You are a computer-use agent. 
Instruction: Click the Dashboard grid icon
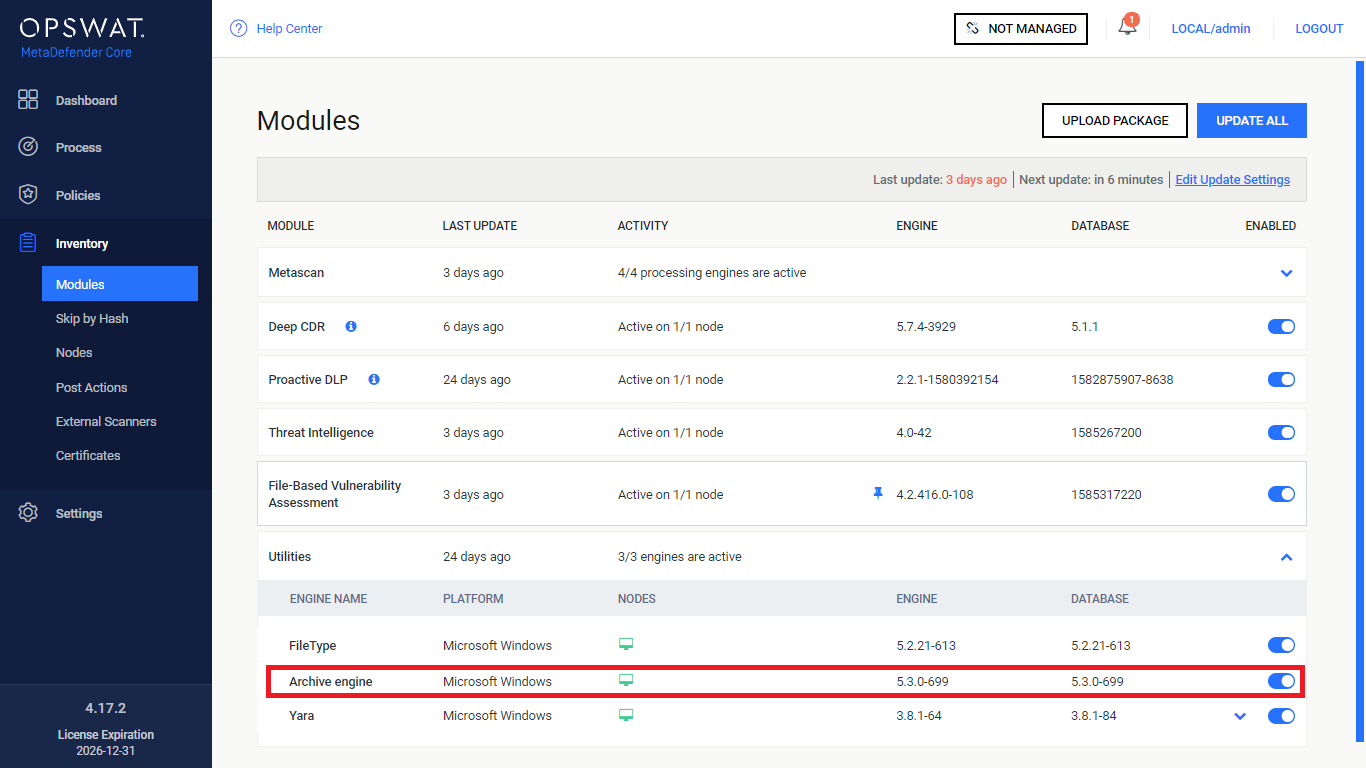click(28, 99)
